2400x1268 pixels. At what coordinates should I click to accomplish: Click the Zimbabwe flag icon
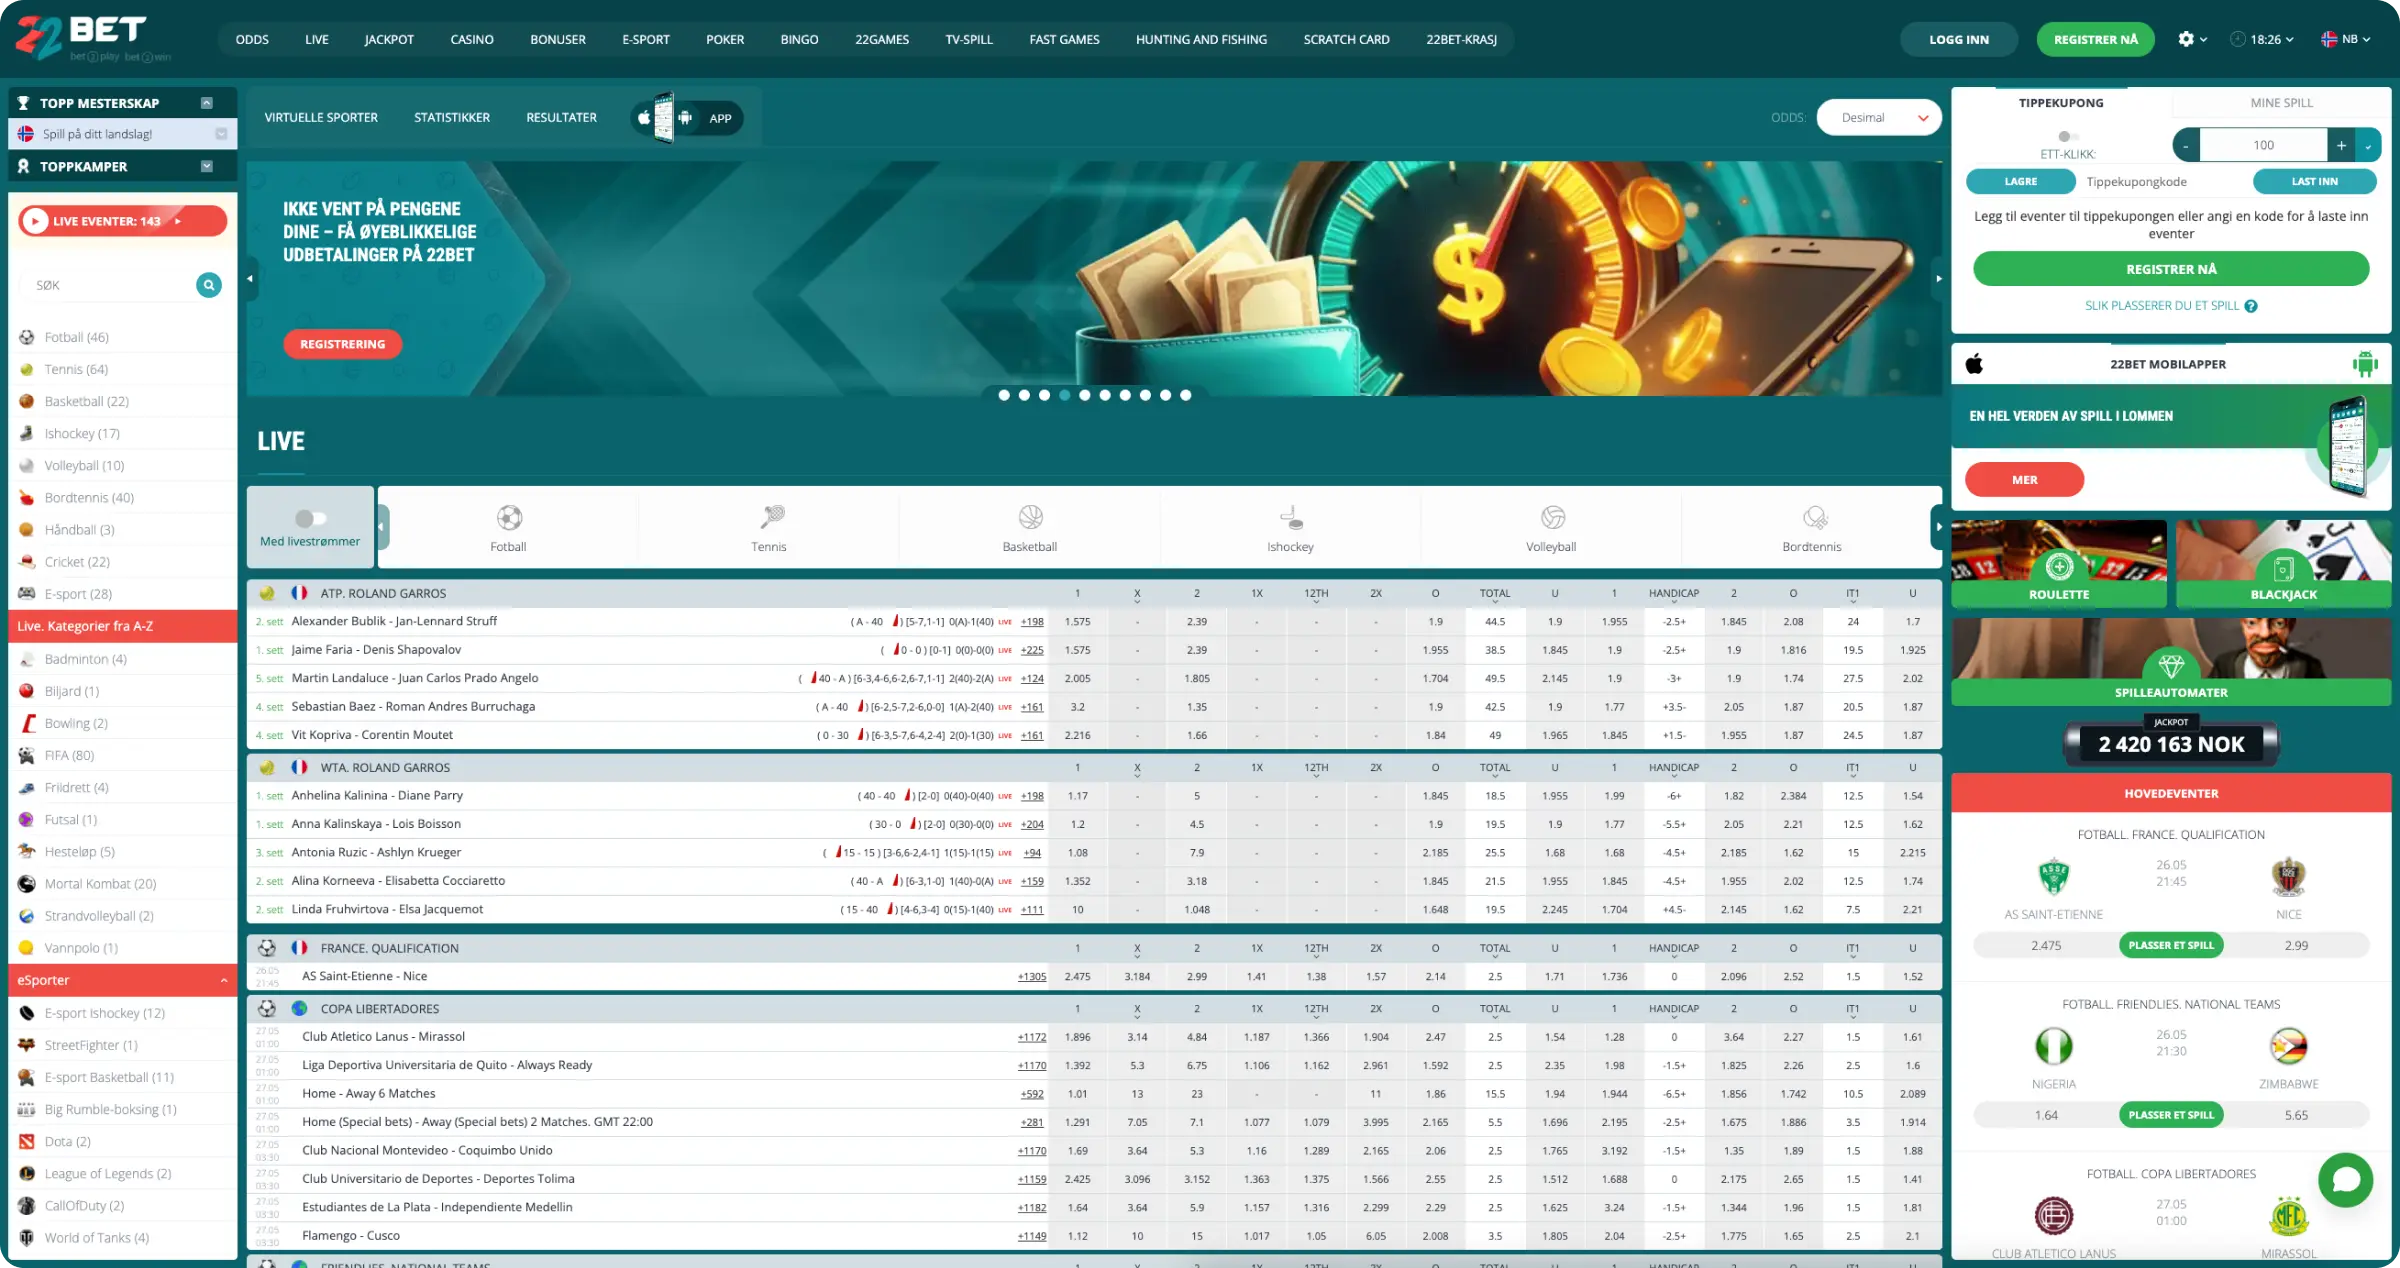pyautogui.click(x=2288, y=1046)
